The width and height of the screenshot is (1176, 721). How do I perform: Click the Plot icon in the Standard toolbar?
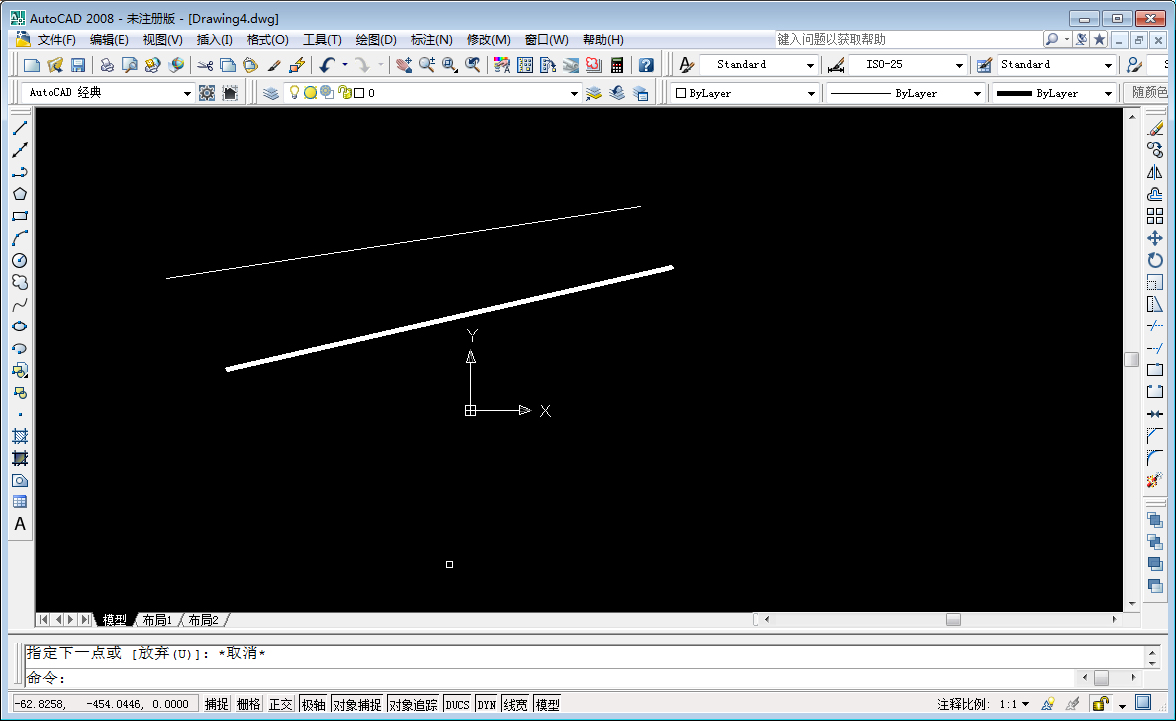(105, 66)
